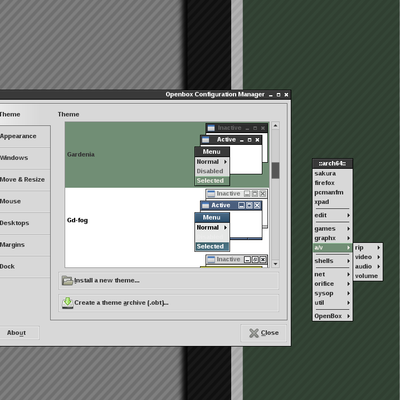Viewport: 400px width, 400px height.
Task: Click the folder icon on Install theme
Action: click(x=67, y=281)
